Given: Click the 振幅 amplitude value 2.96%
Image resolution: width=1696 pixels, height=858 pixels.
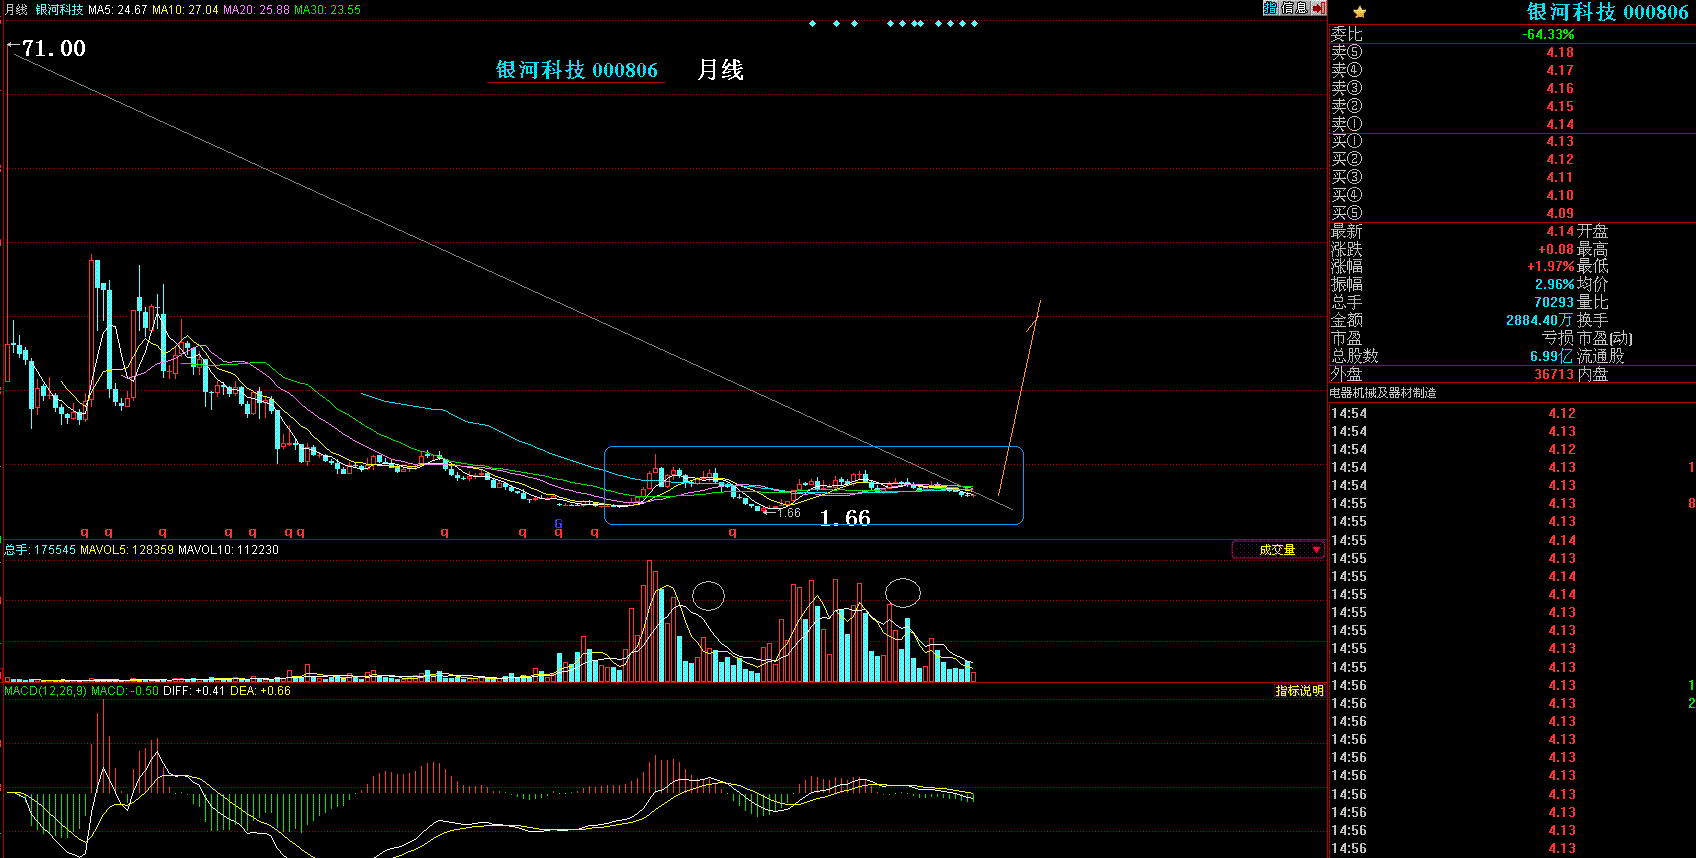Looking at the screenshot, I should (x=1555, y=285).
